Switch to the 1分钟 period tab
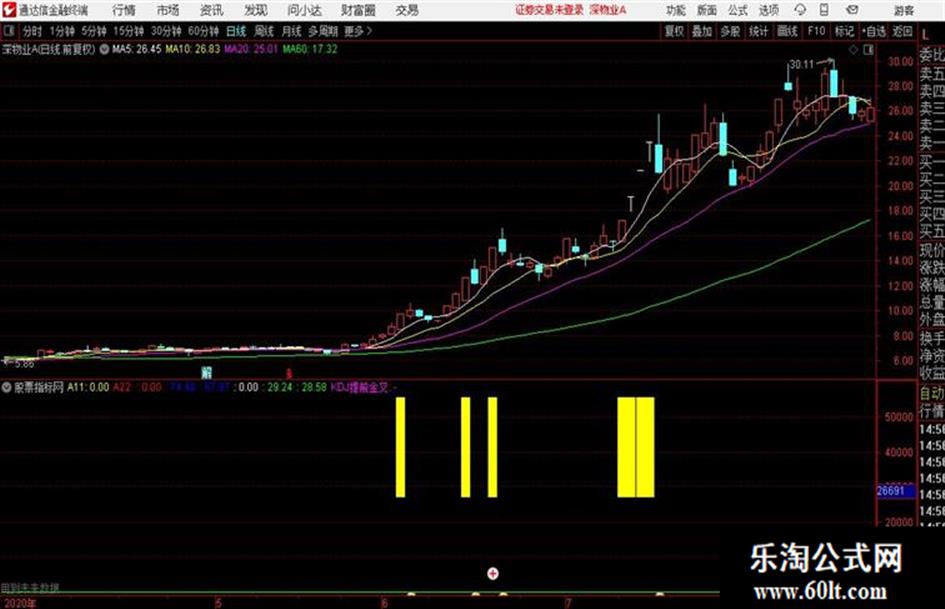The width and height of the screenshot is (945, 609). click(x=62, y=31)
